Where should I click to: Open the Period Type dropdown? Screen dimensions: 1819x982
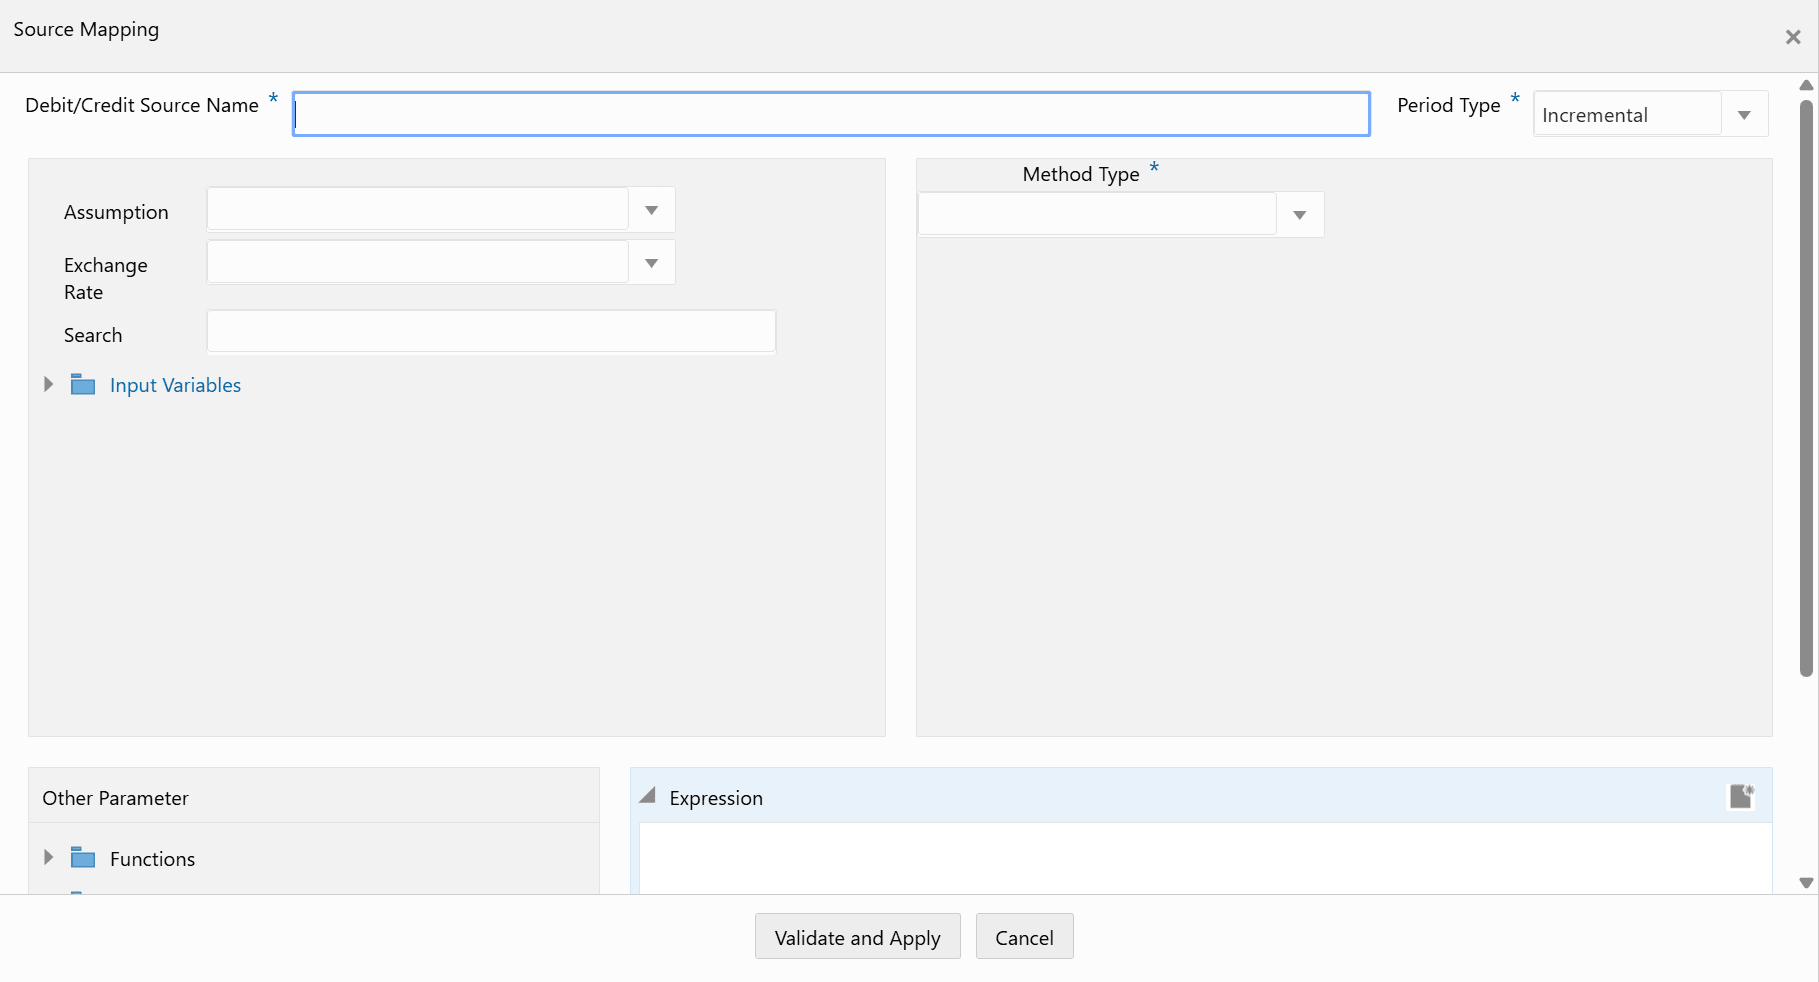pyautogui.click(x=1744, y=113)
